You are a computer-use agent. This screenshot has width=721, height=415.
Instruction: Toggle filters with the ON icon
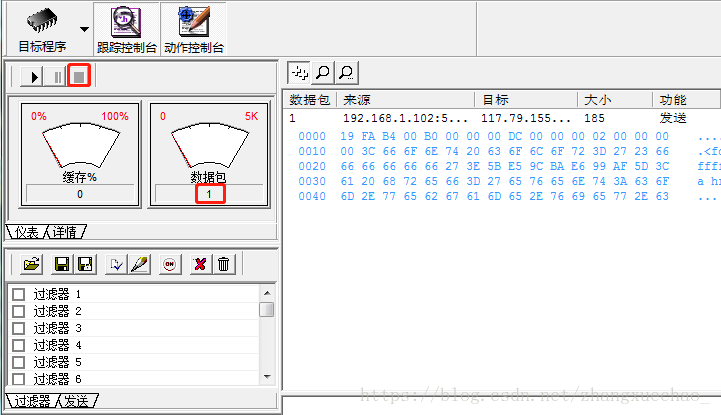(x=170, y=264)
